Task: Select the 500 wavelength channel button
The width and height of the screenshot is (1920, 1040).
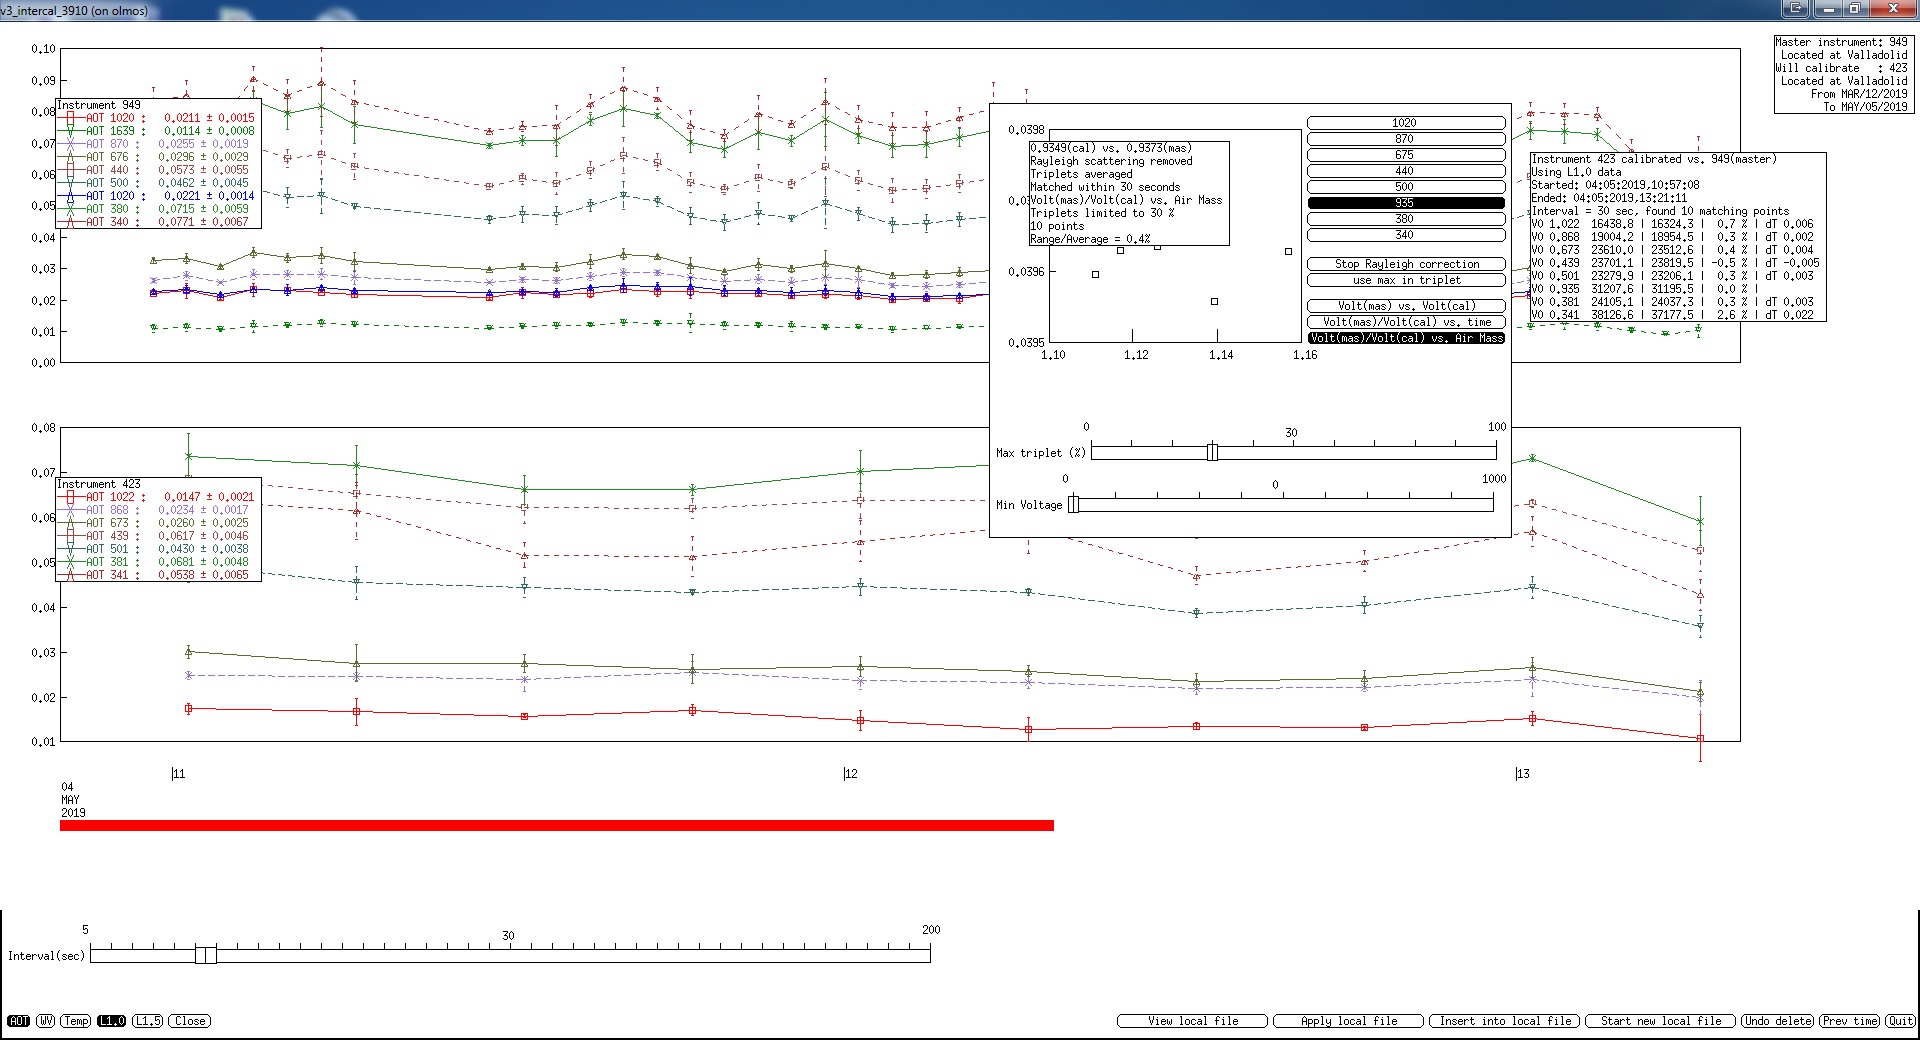Action: pyautogui.click(x=1405, y=187)
